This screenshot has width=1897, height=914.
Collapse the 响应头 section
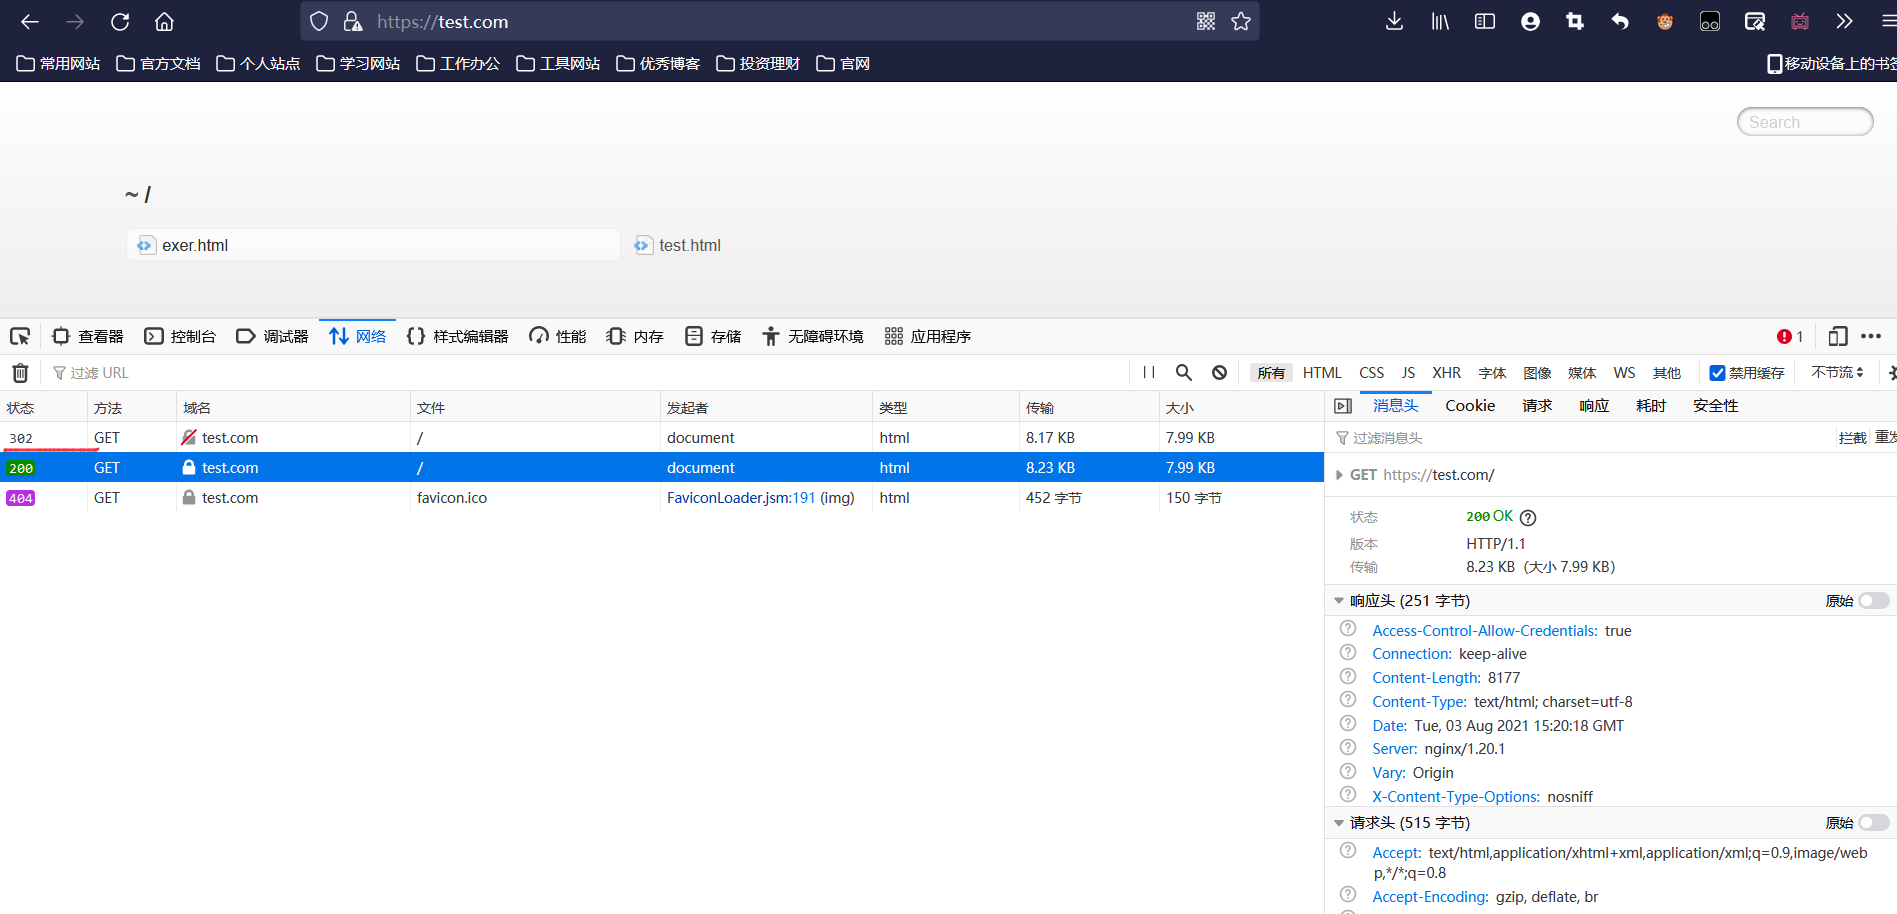[1339, 601]
